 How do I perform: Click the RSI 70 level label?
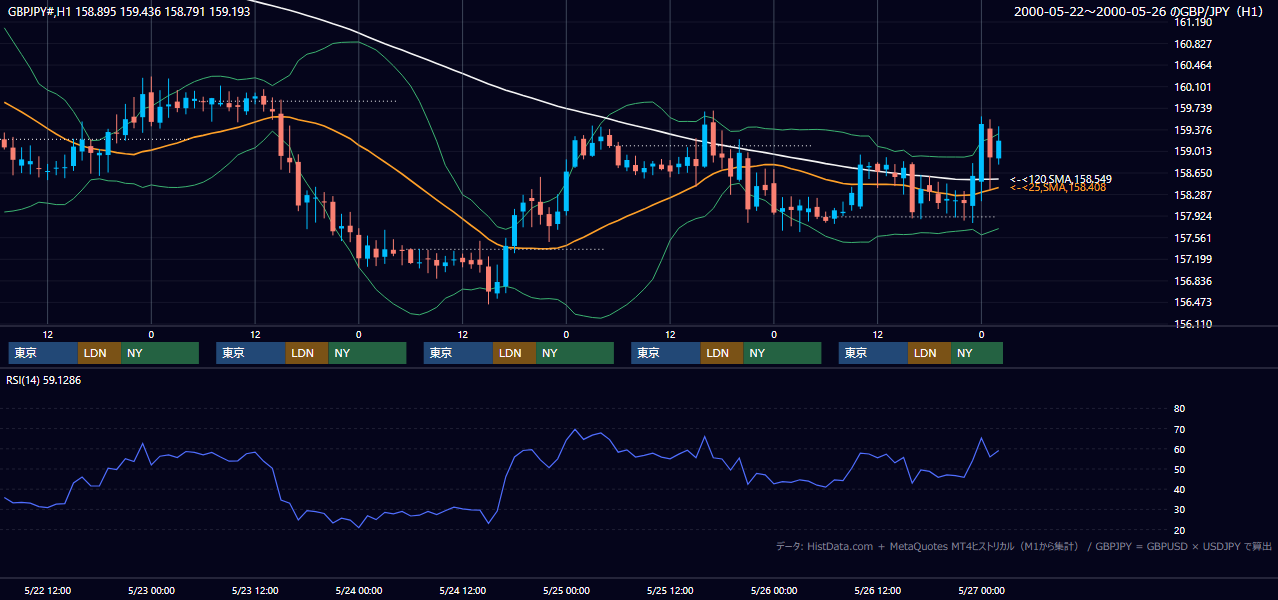tap(1180, 429)
